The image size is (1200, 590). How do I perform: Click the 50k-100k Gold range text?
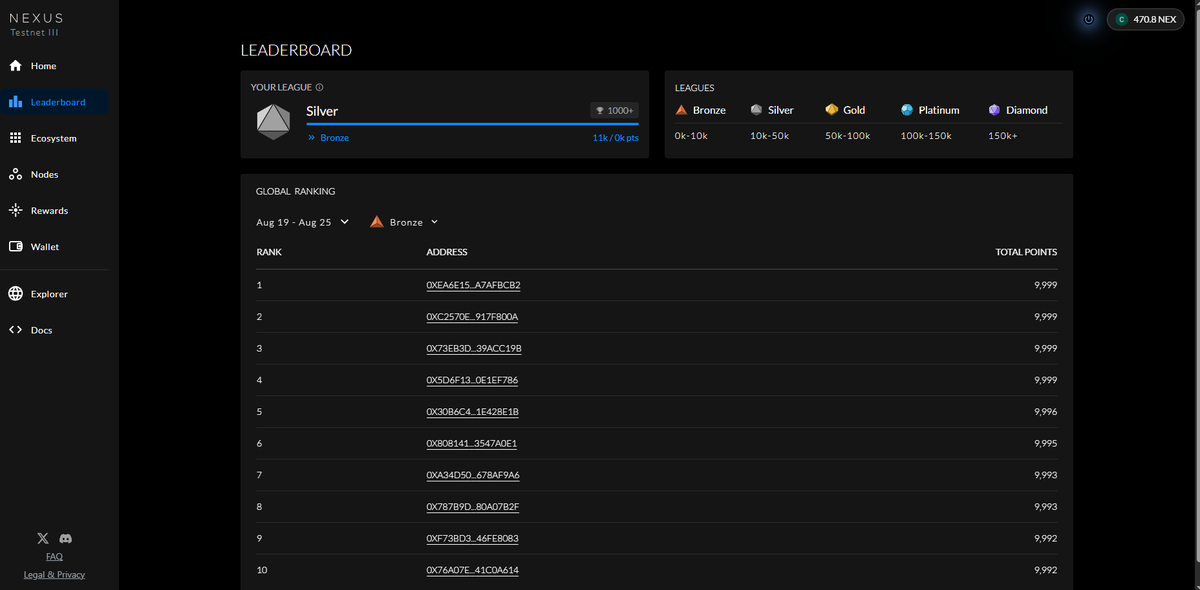(x=847, y=136)
